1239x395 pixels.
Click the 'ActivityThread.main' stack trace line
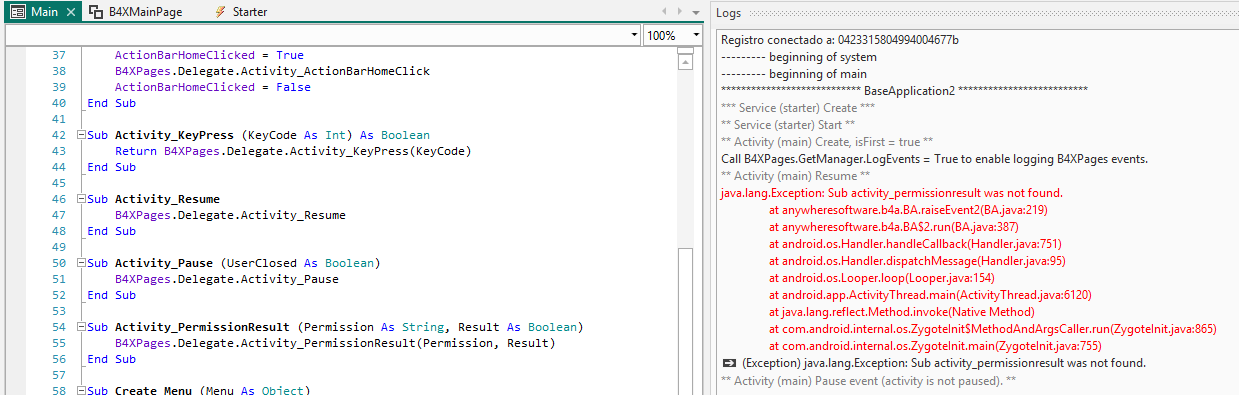tap(930, 295)
